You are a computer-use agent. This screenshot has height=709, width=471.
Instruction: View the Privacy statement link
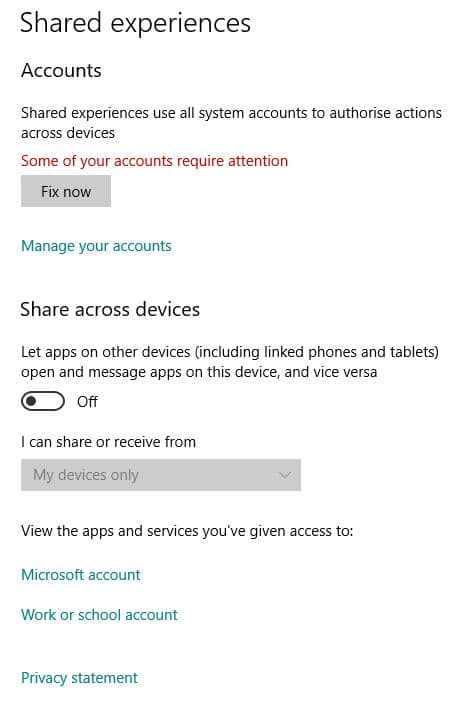80,678
